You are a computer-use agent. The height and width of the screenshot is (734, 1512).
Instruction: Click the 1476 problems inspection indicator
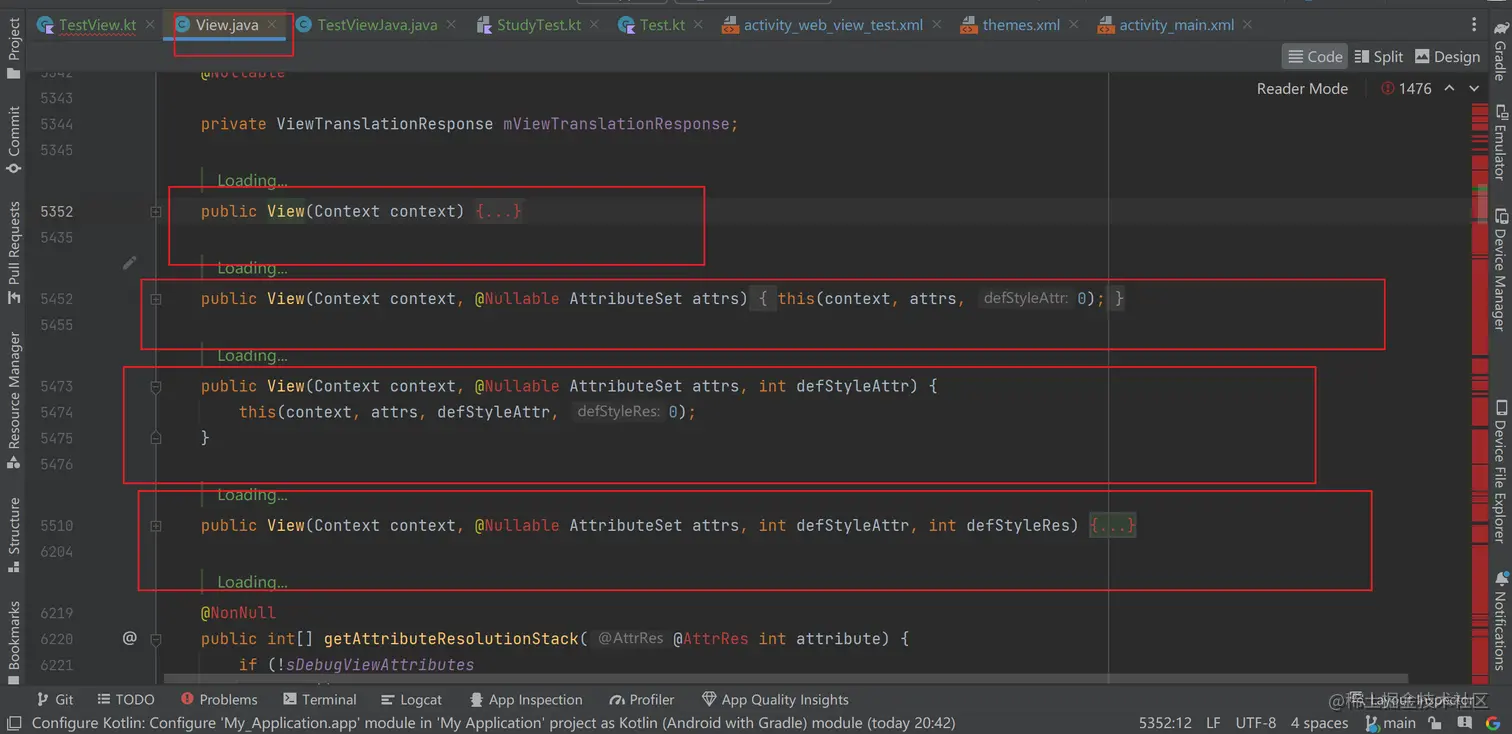1409,88
